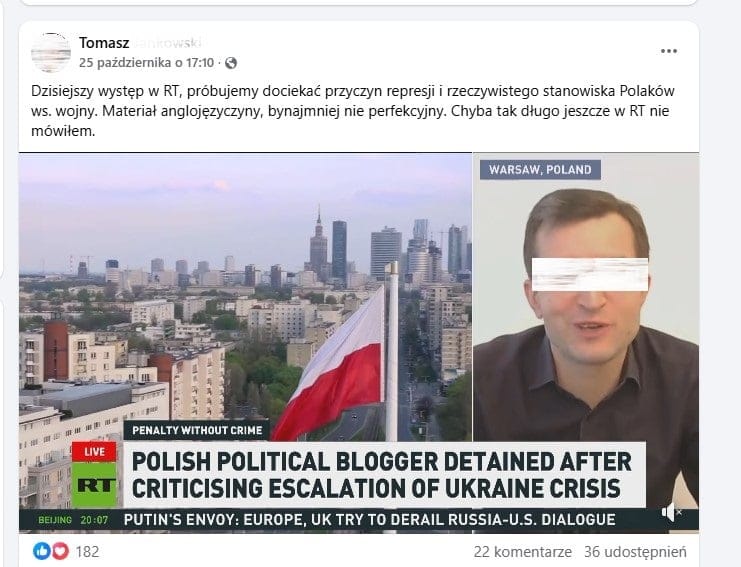Unmute the video with speaker icon
The image size is (741, 567).
point(671,512)
